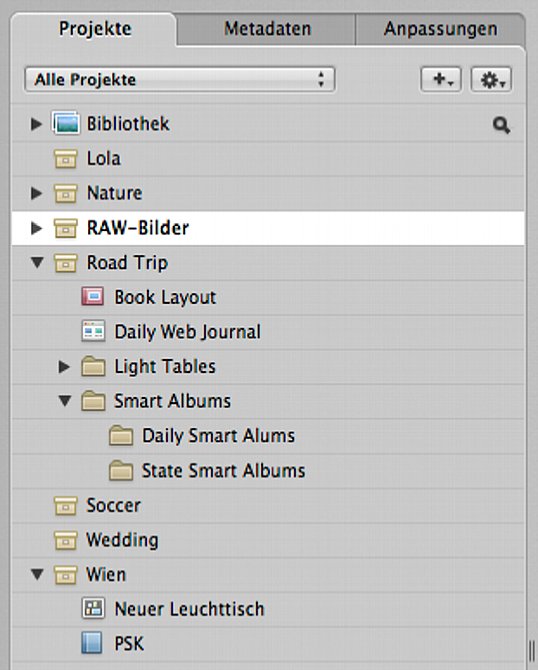Viewport: 538px width, 670px height.
Task: Open the gear action menu button
Action: point(491,79)
